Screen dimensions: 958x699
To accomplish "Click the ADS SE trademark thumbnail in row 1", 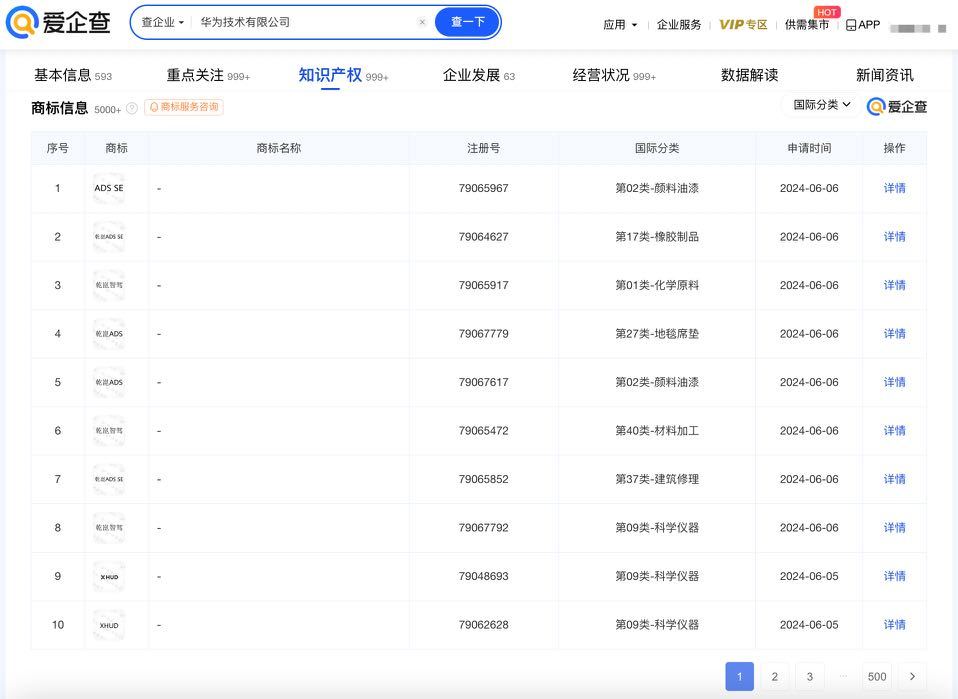I will [109, 188].
